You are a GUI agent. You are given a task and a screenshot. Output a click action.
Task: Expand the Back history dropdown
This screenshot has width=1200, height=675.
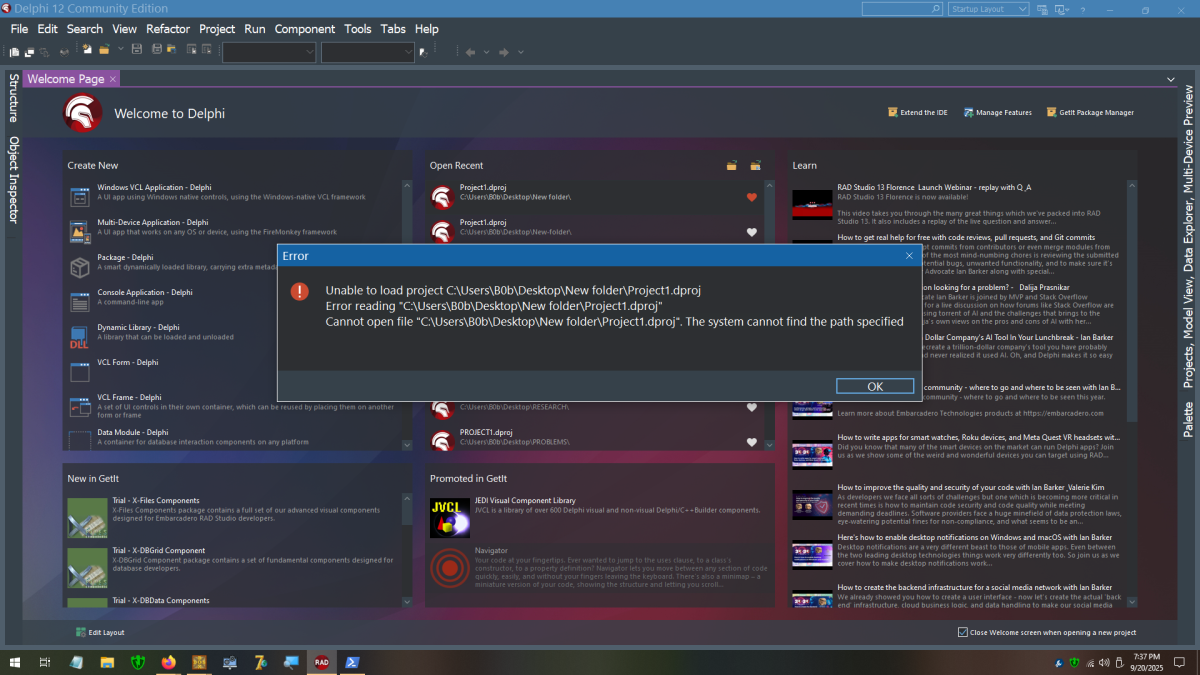pyautogui.click(x=485, y=52)
